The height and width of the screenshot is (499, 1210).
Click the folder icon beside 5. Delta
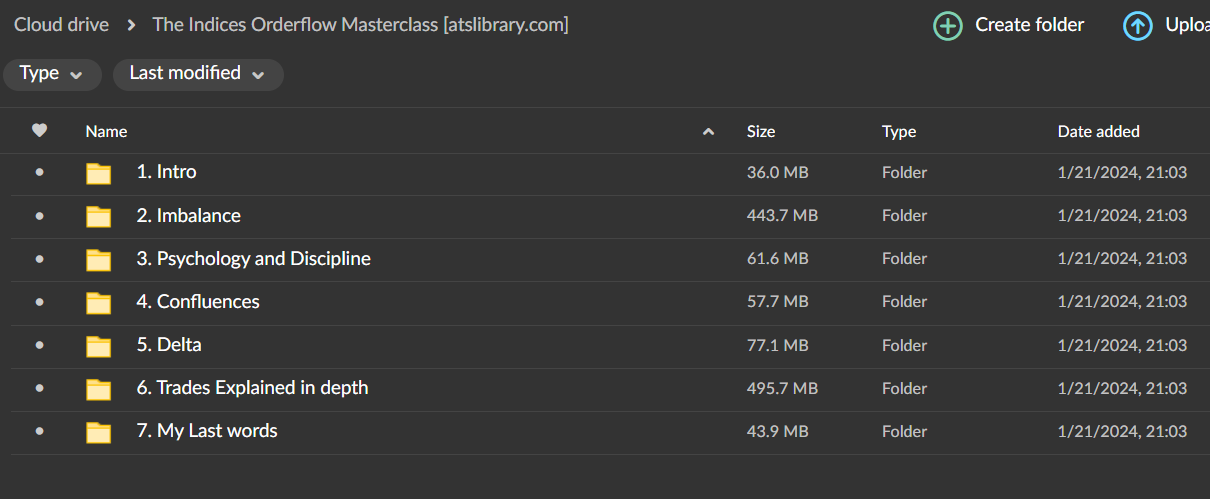pyautogui.click(x=98, y=345)
